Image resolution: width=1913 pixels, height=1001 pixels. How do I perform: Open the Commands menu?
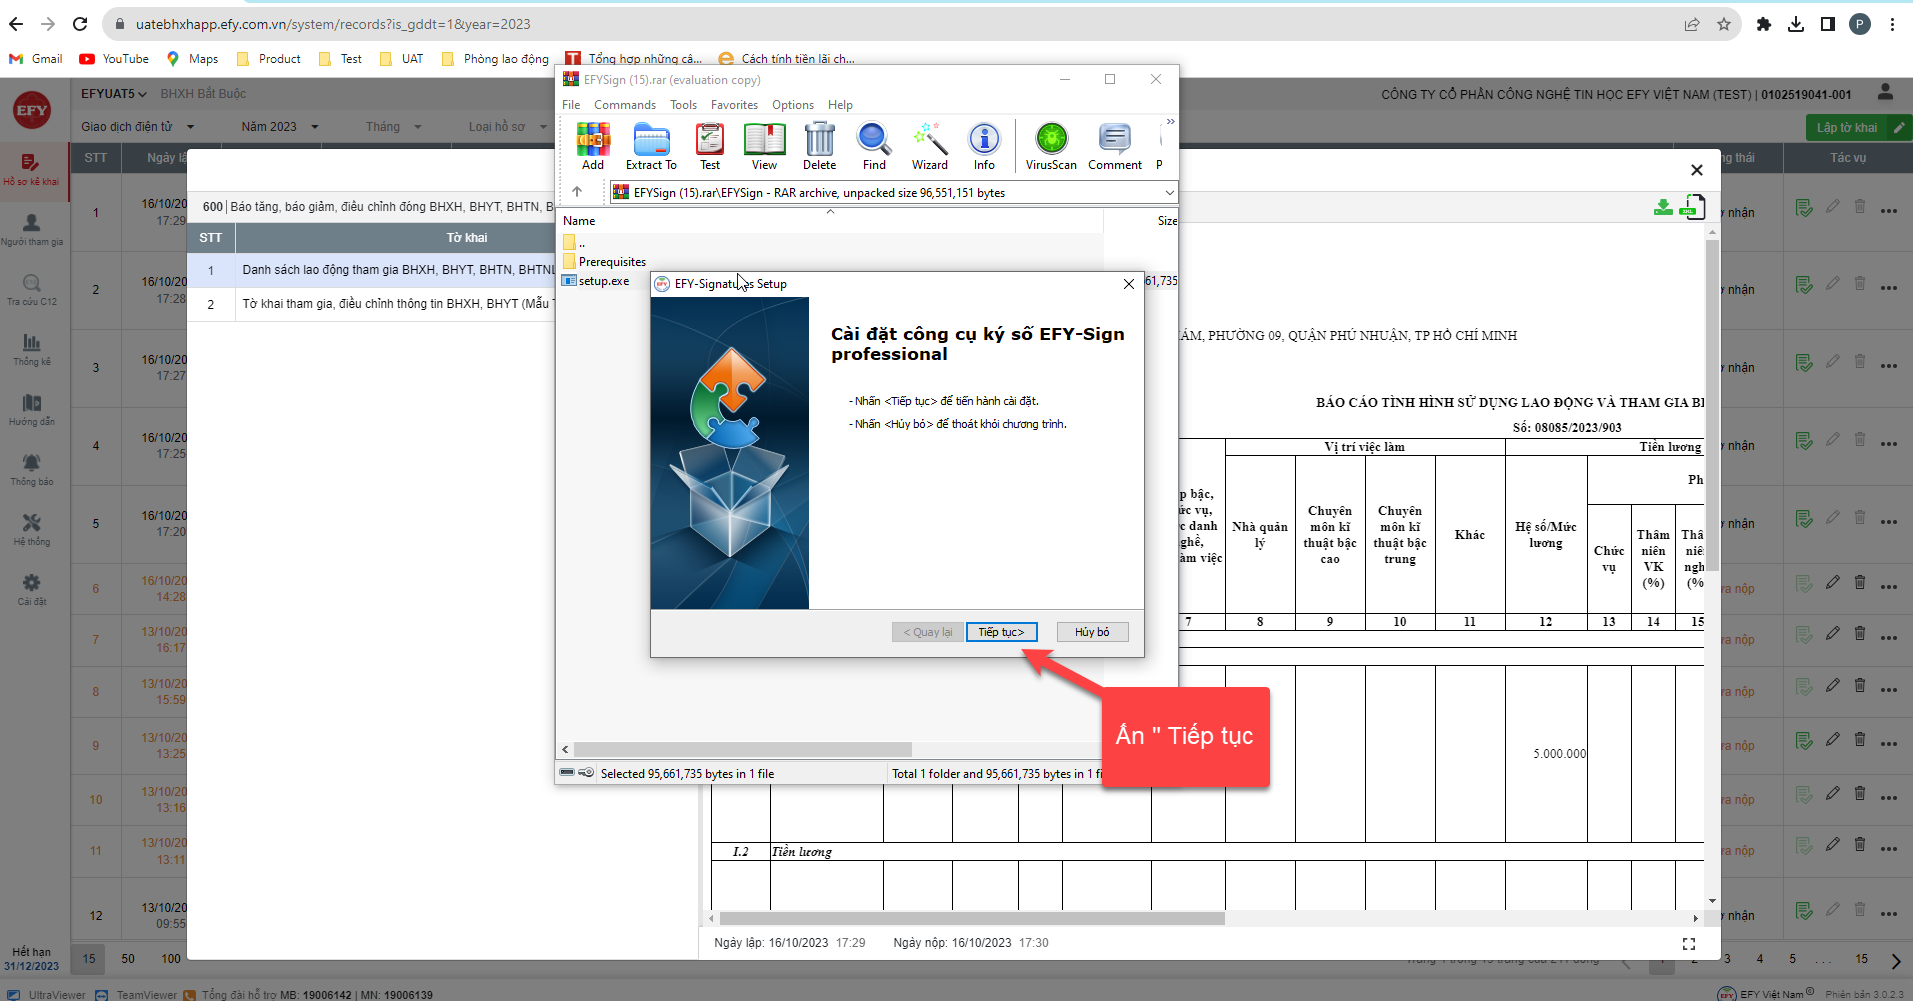click(625, 105)
